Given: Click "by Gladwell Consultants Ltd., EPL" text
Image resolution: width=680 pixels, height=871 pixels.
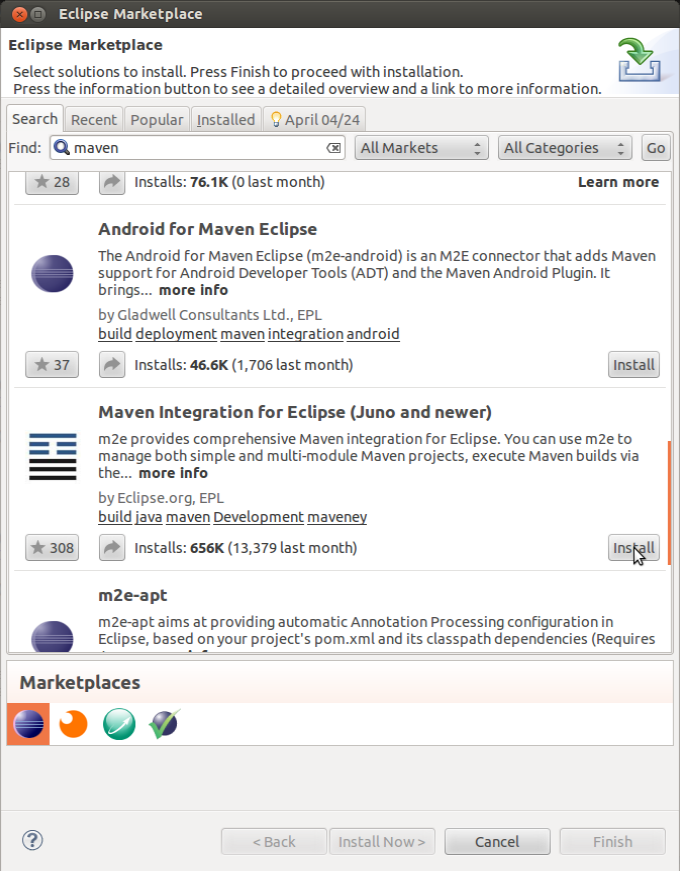Looking at the screenshot, I should click(210, 315).
